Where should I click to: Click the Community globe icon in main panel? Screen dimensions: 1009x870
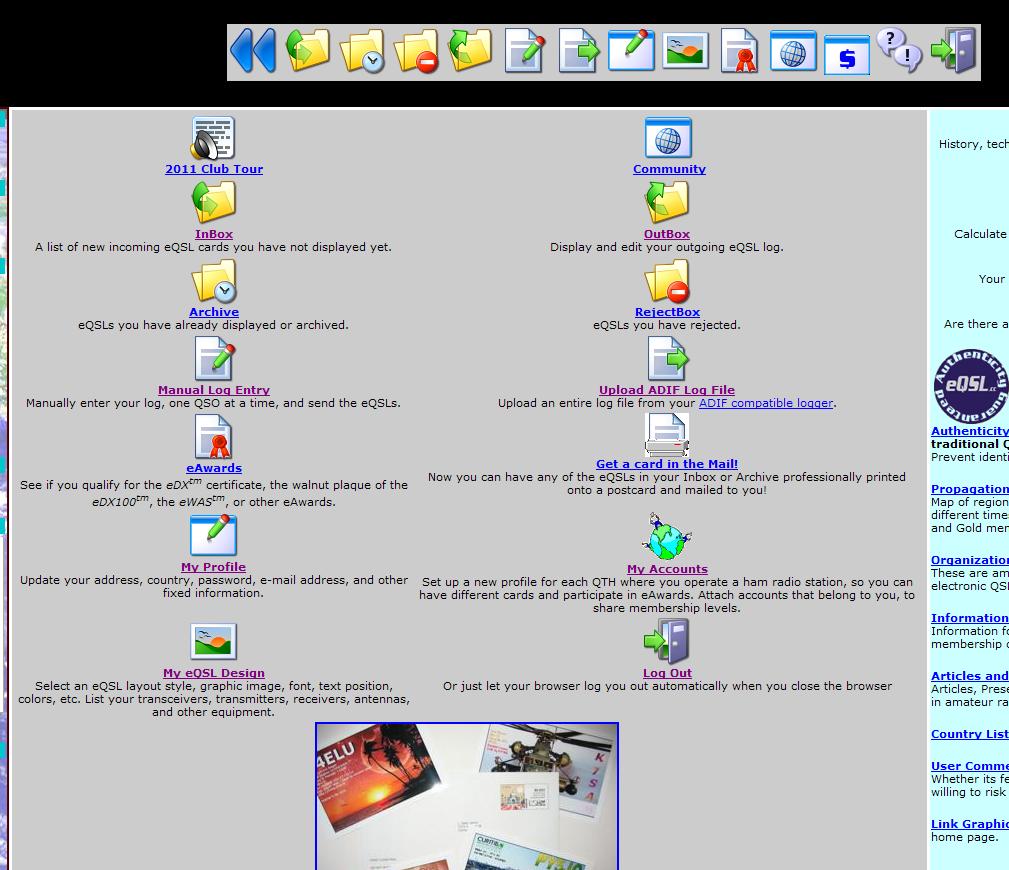(668, 138)
